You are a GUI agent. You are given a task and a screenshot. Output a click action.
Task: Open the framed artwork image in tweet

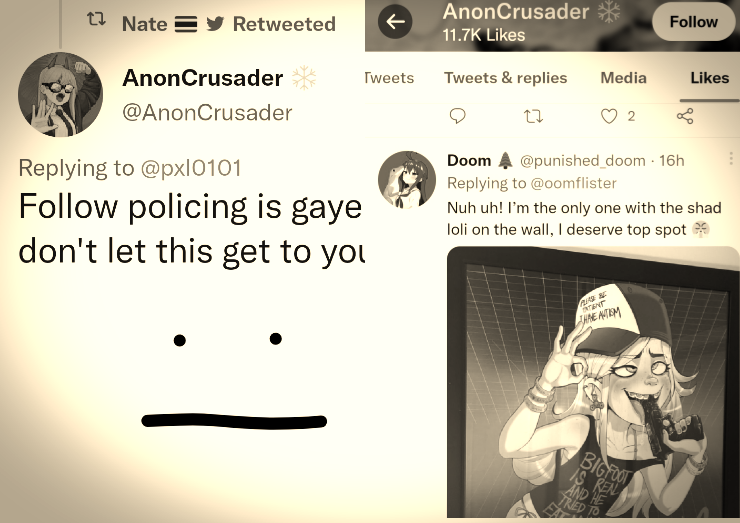[x=593, y=382]
